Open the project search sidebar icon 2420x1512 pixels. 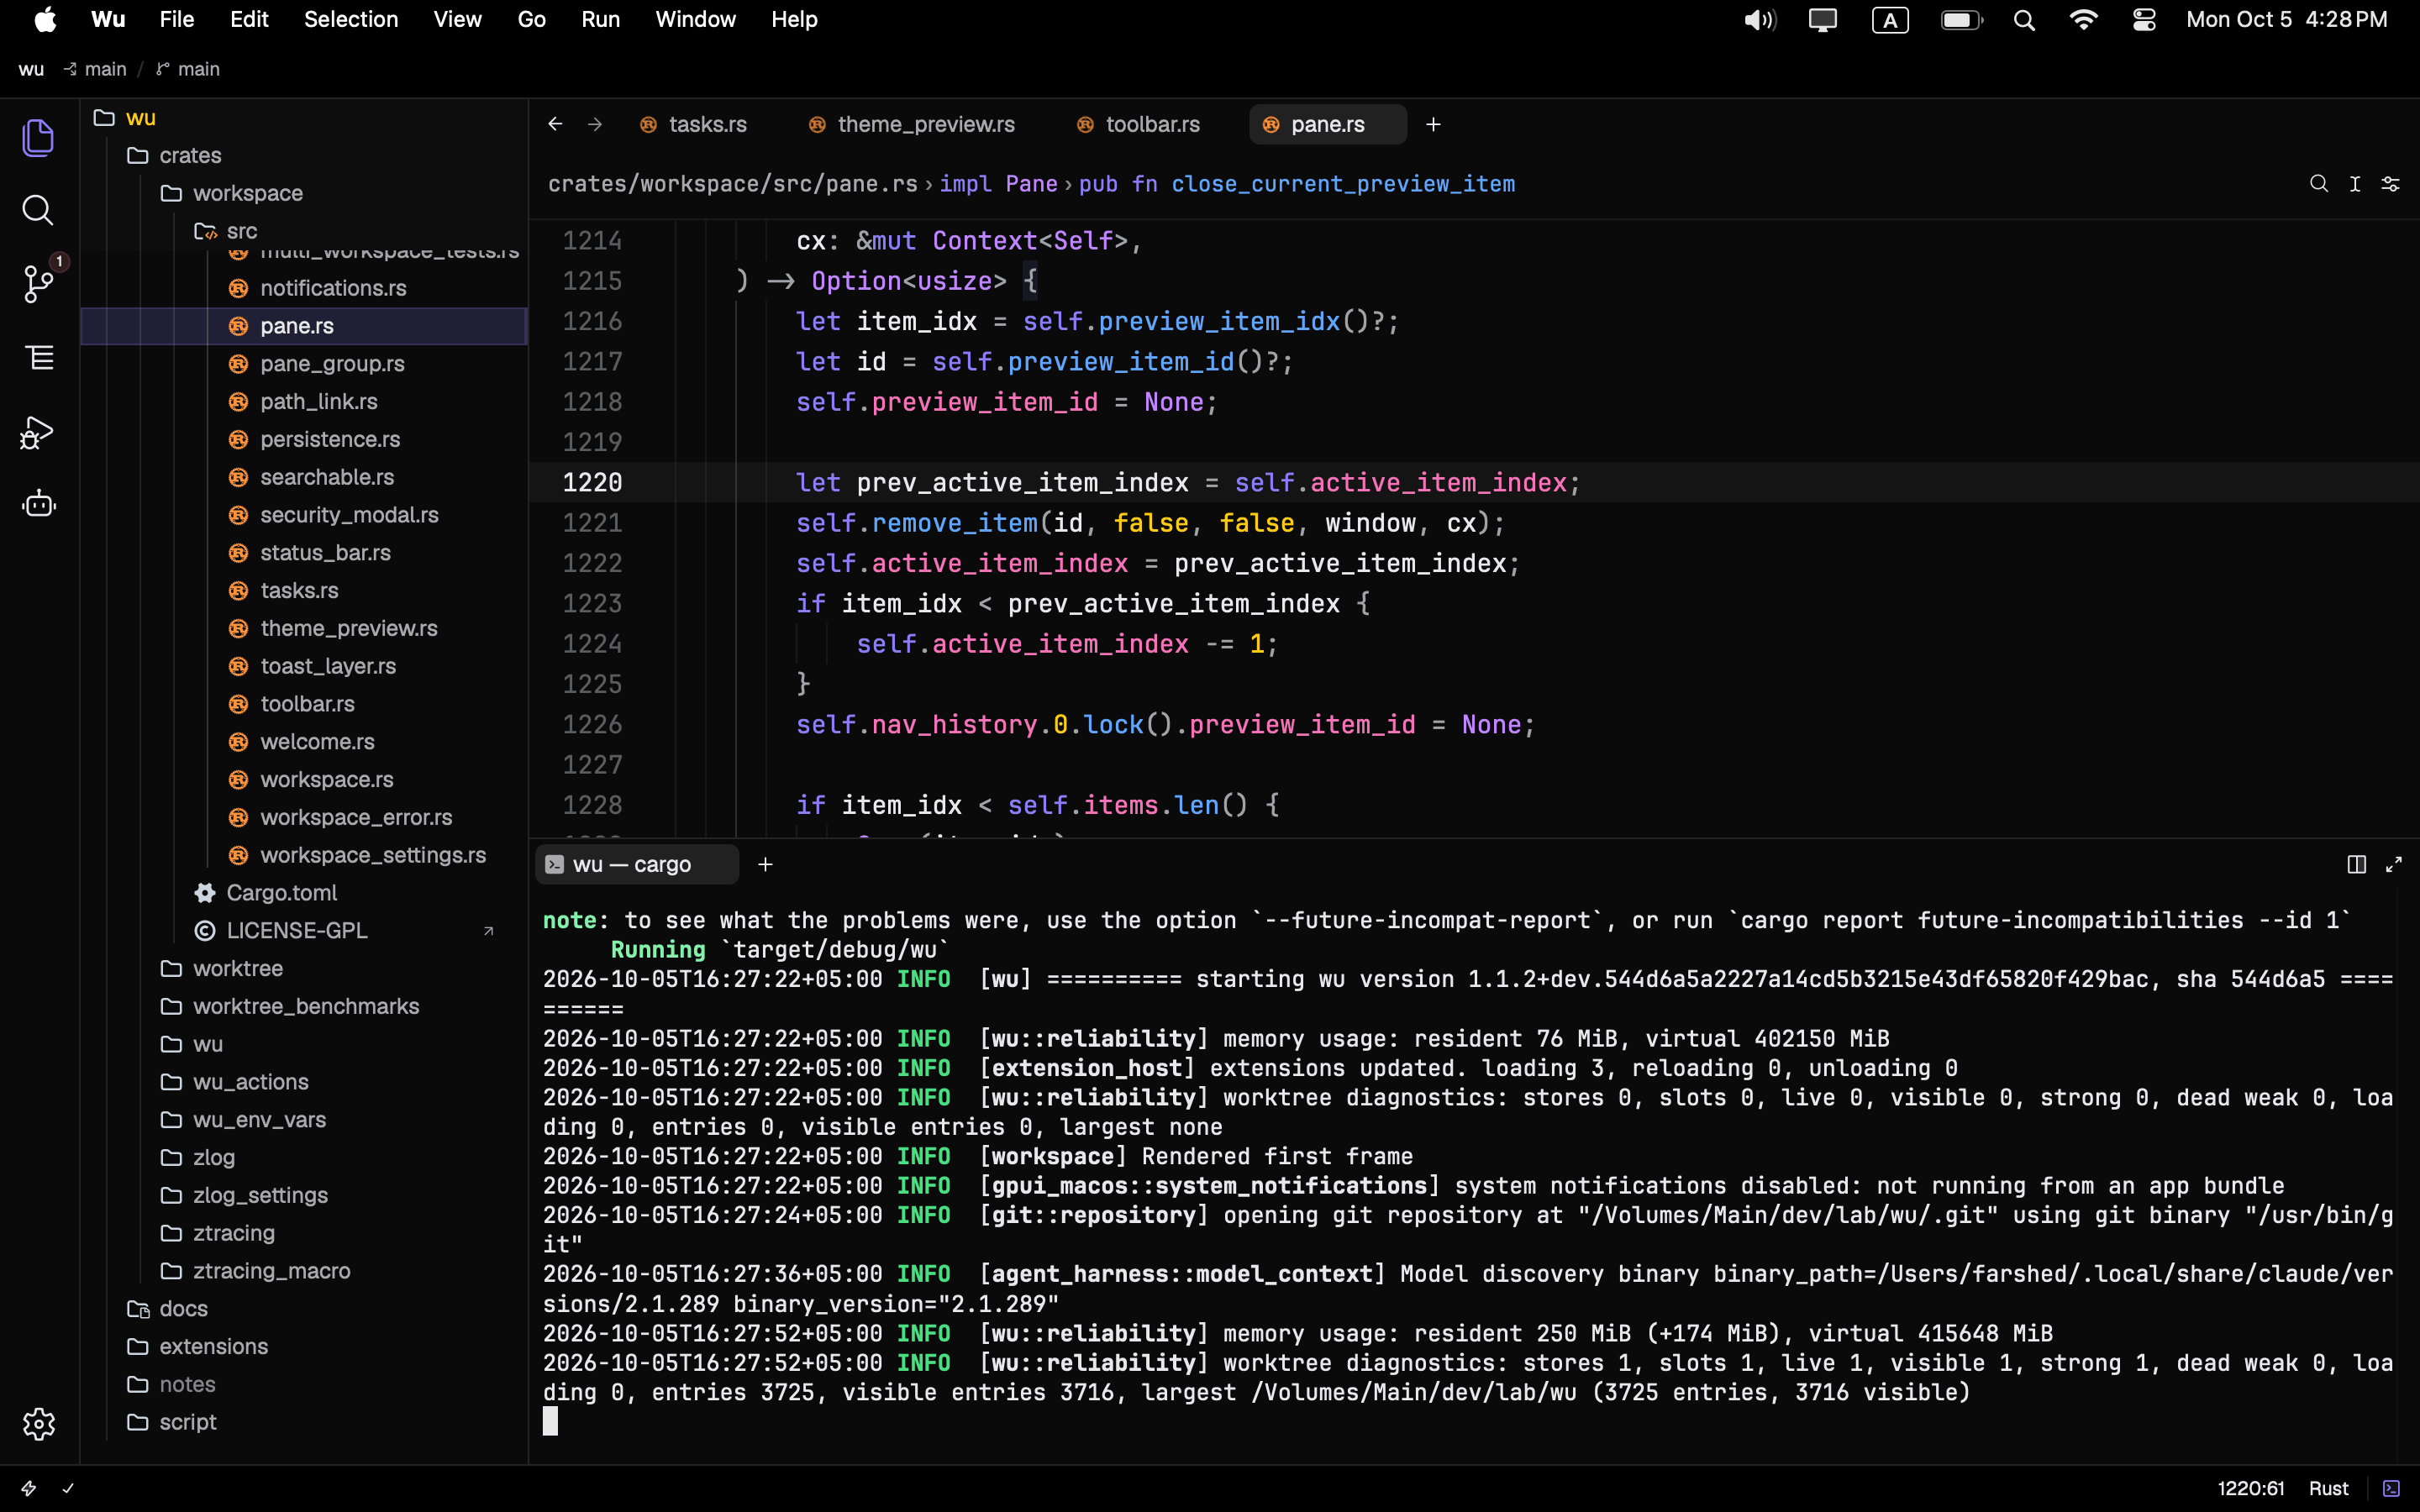pyautogui.click(x=38, y=210)
